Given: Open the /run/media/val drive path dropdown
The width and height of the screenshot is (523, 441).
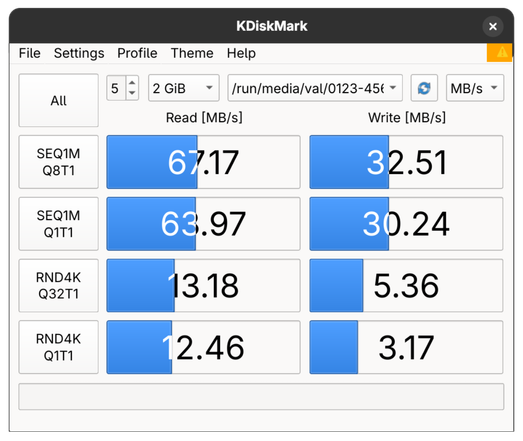Looking at the screenshot, I should [x=315, y=88].
